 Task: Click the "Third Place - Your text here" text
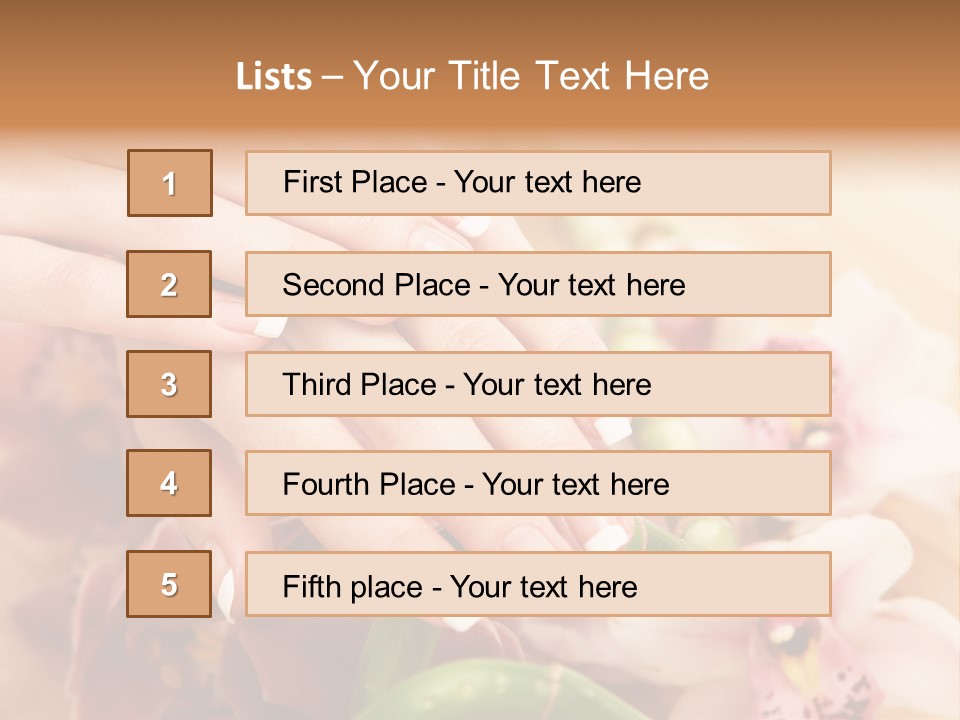point(467,385)
